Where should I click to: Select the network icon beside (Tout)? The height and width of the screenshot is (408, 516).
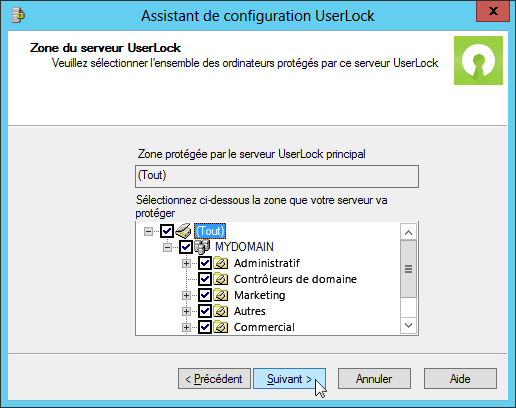tap(183, 231)
